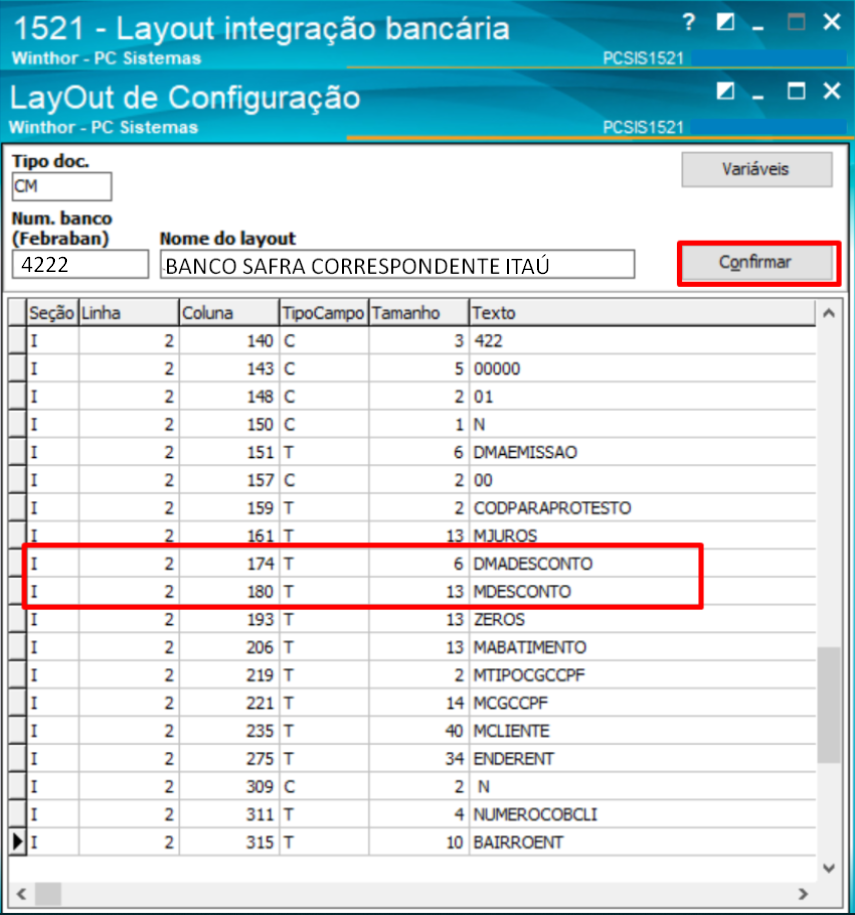Select the MDESCONTO cell

(x=642, y=591)
